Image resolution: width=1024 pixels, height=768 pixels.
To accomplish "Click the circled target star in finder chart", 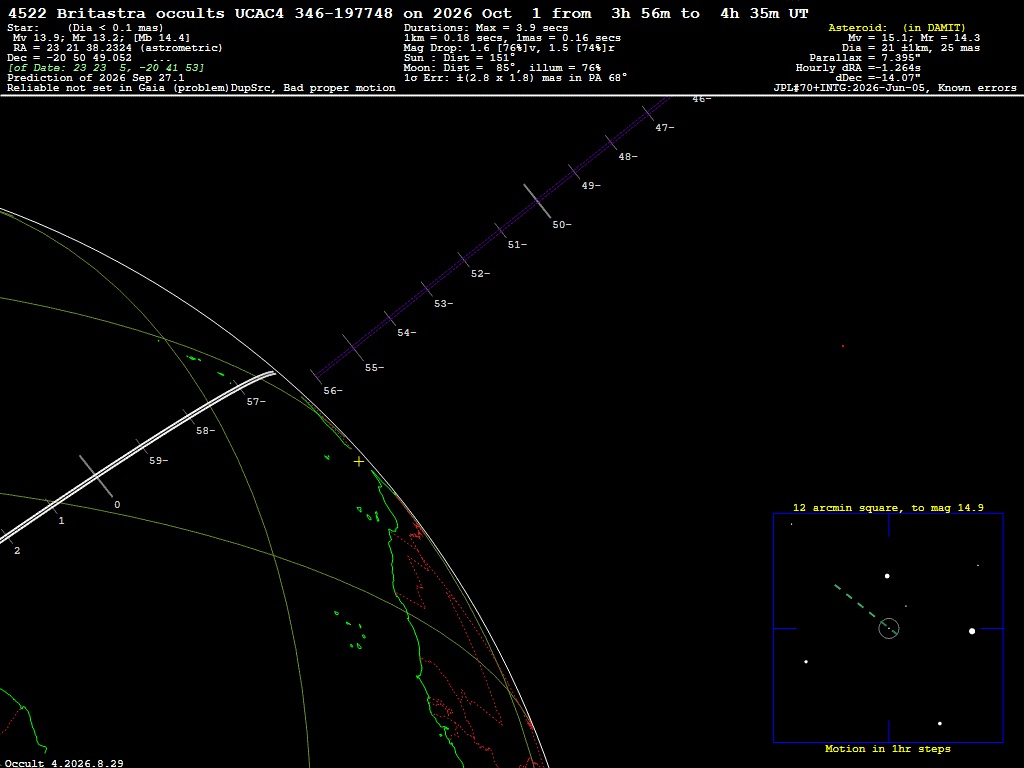I will pyautogui.click(x=889, y=628).
